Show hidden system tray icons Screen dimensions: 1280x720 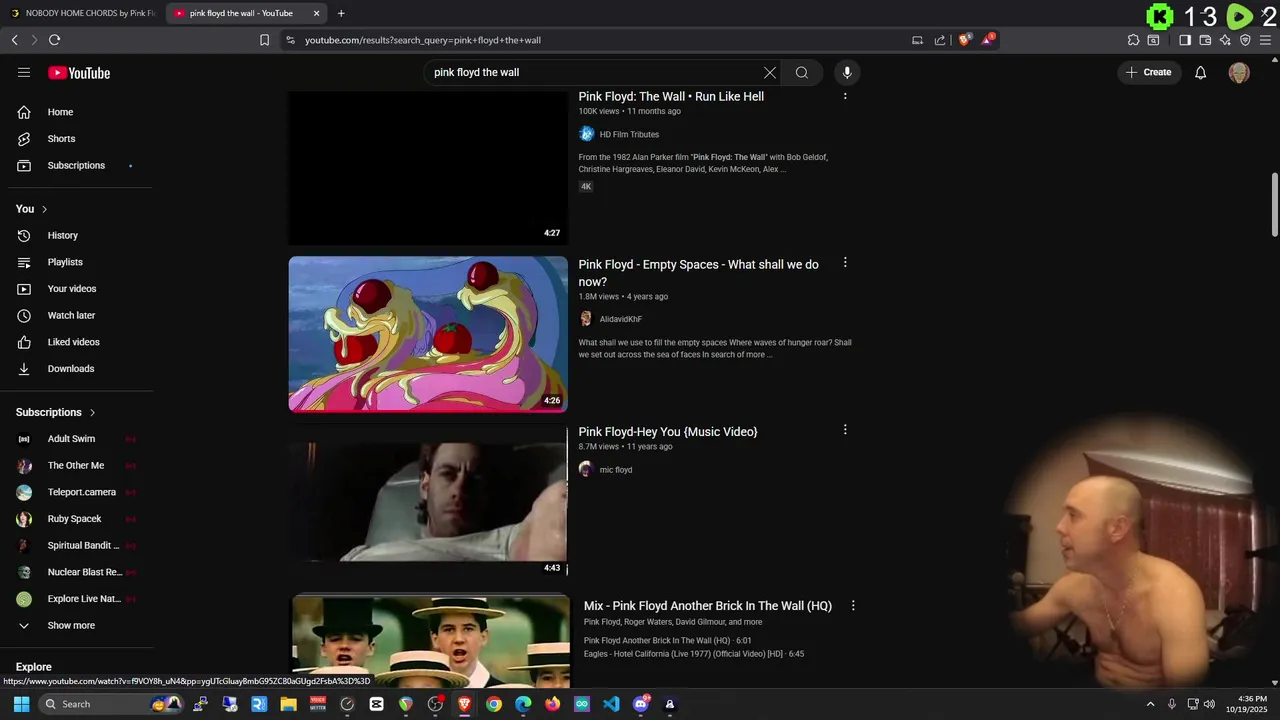1150,704
